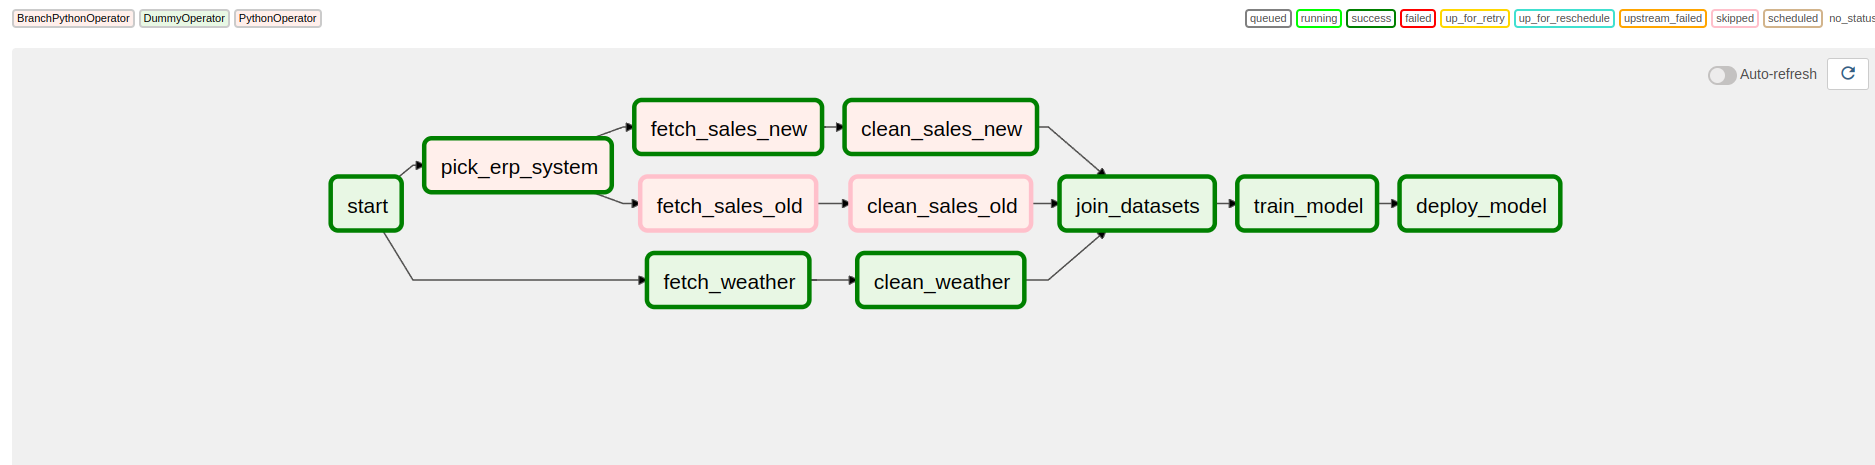
Task: Click the refresh graph icon button
Action: [1847, 74]
